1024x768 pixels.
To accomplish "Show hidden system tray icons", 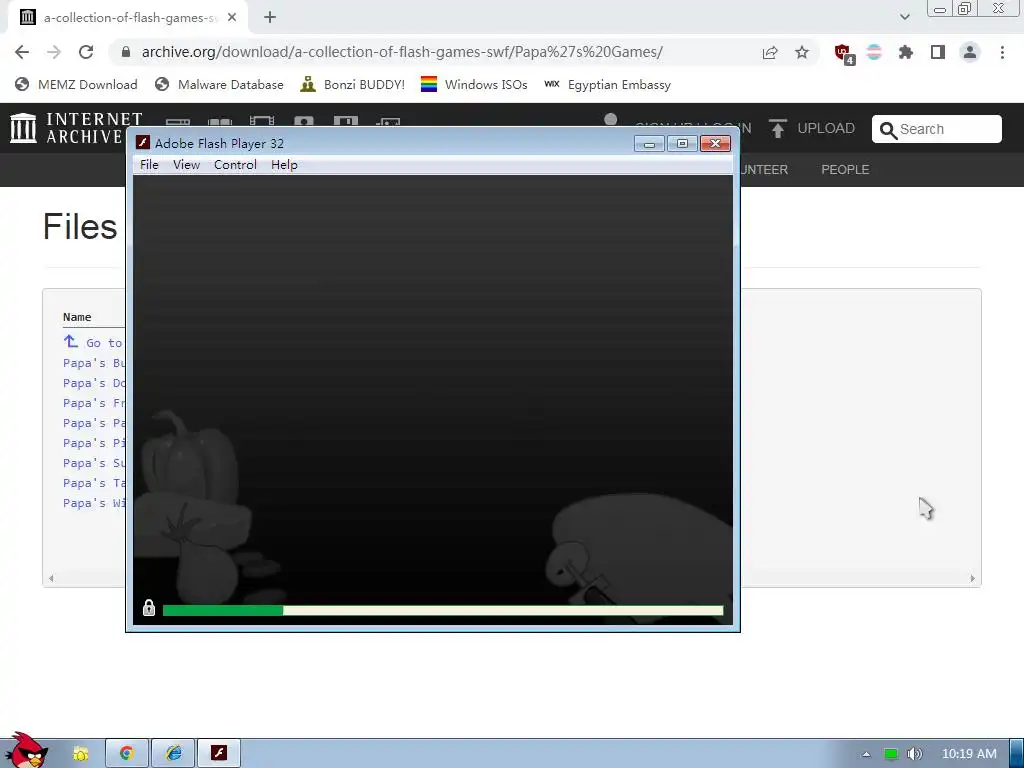I will 866,754.
